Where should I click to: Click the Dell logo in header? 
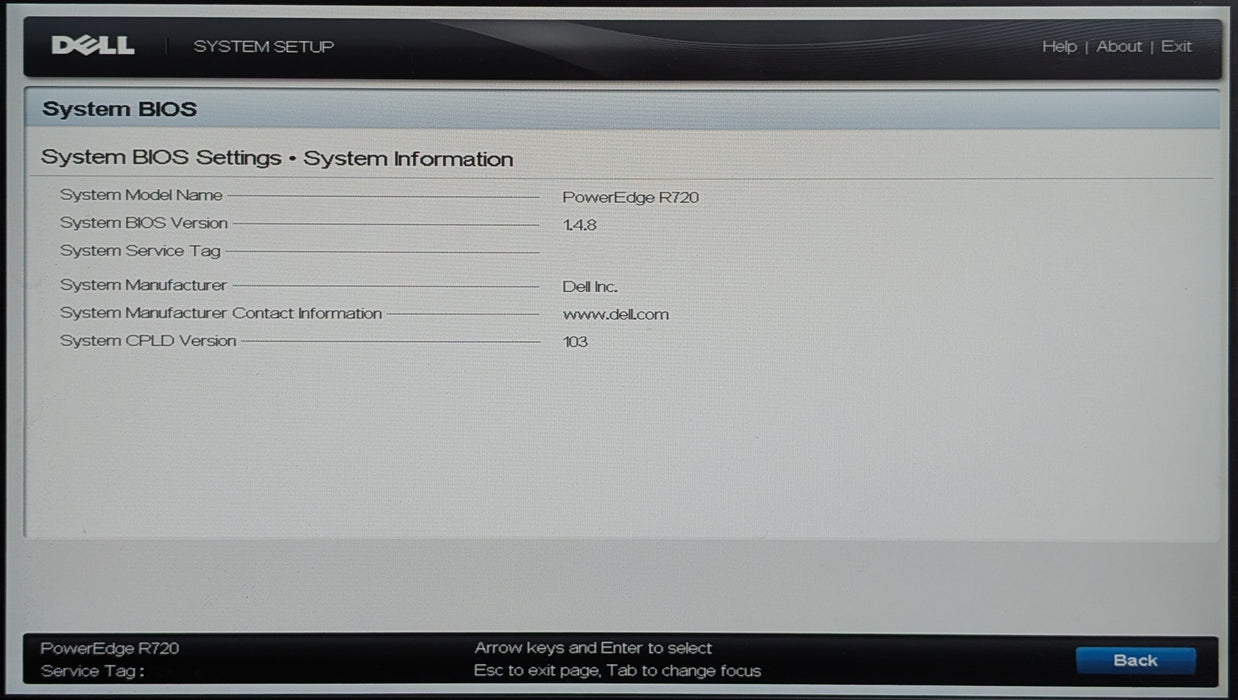click(x=93, y=46)
